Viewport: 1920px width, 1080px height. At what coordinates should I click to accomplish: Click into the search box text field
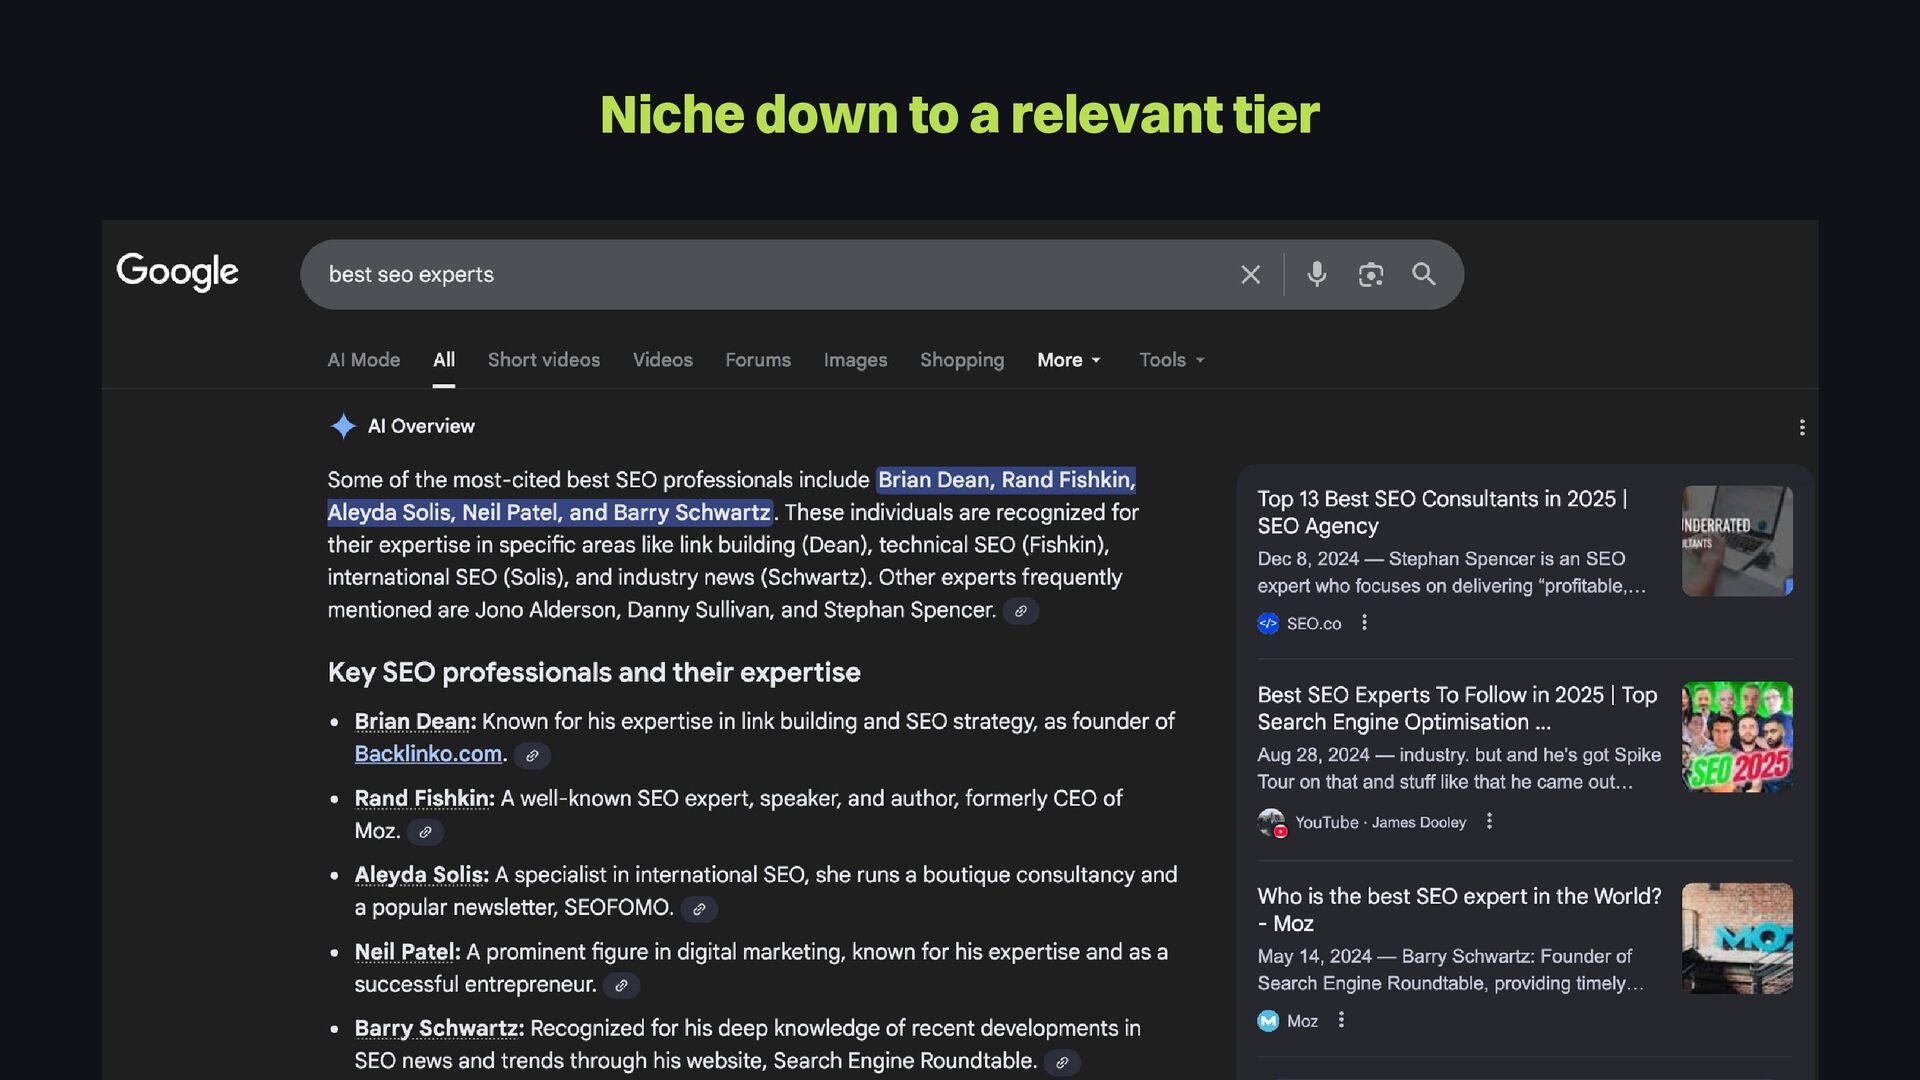(760, 275)
